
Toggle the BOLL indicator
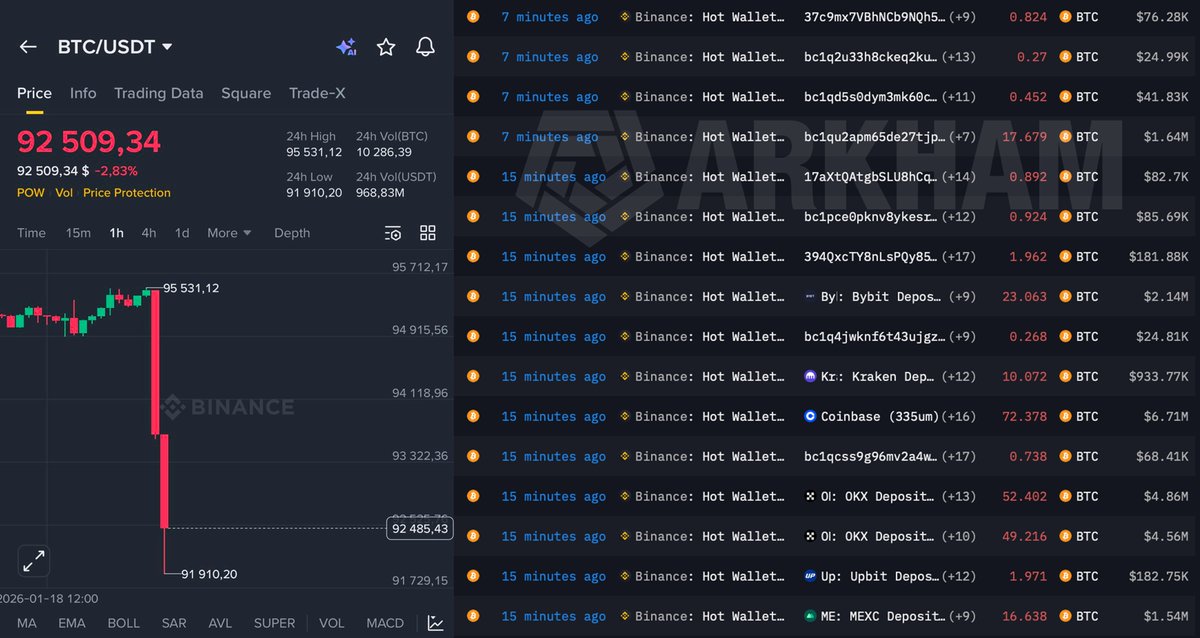click(124, 623)
